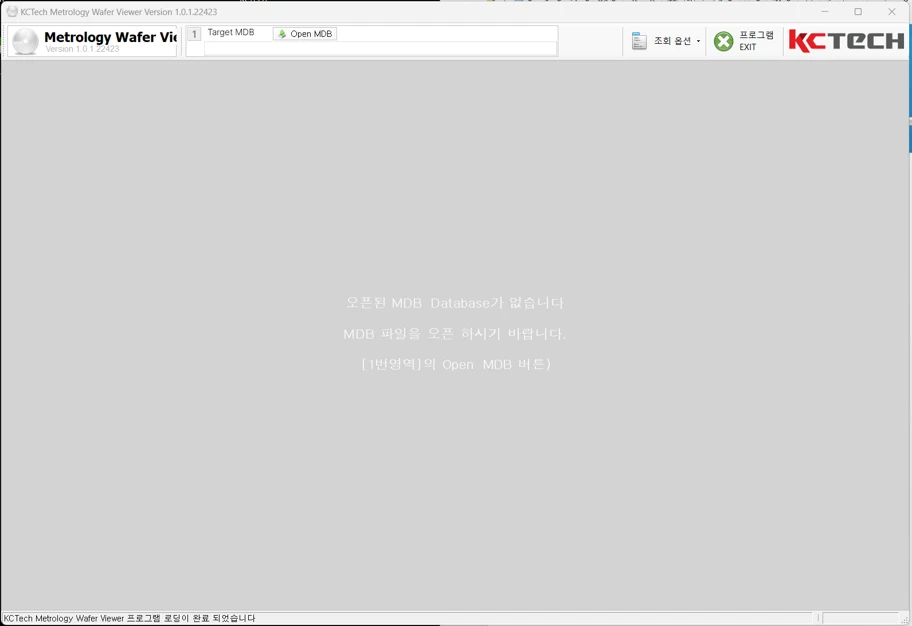The height and width of the screenshot is (626, 912).
Task: Click the Open MDB button
Action: 305,34
